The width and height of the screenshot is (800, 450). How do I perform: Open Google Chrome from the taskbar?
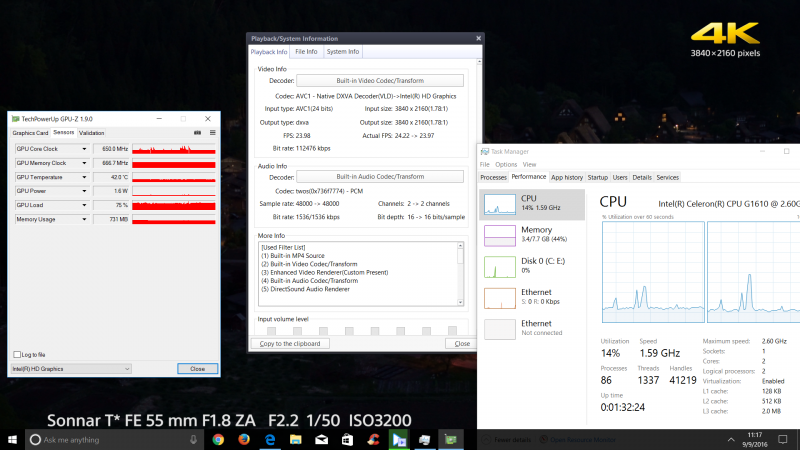click(x=218, y=440)
